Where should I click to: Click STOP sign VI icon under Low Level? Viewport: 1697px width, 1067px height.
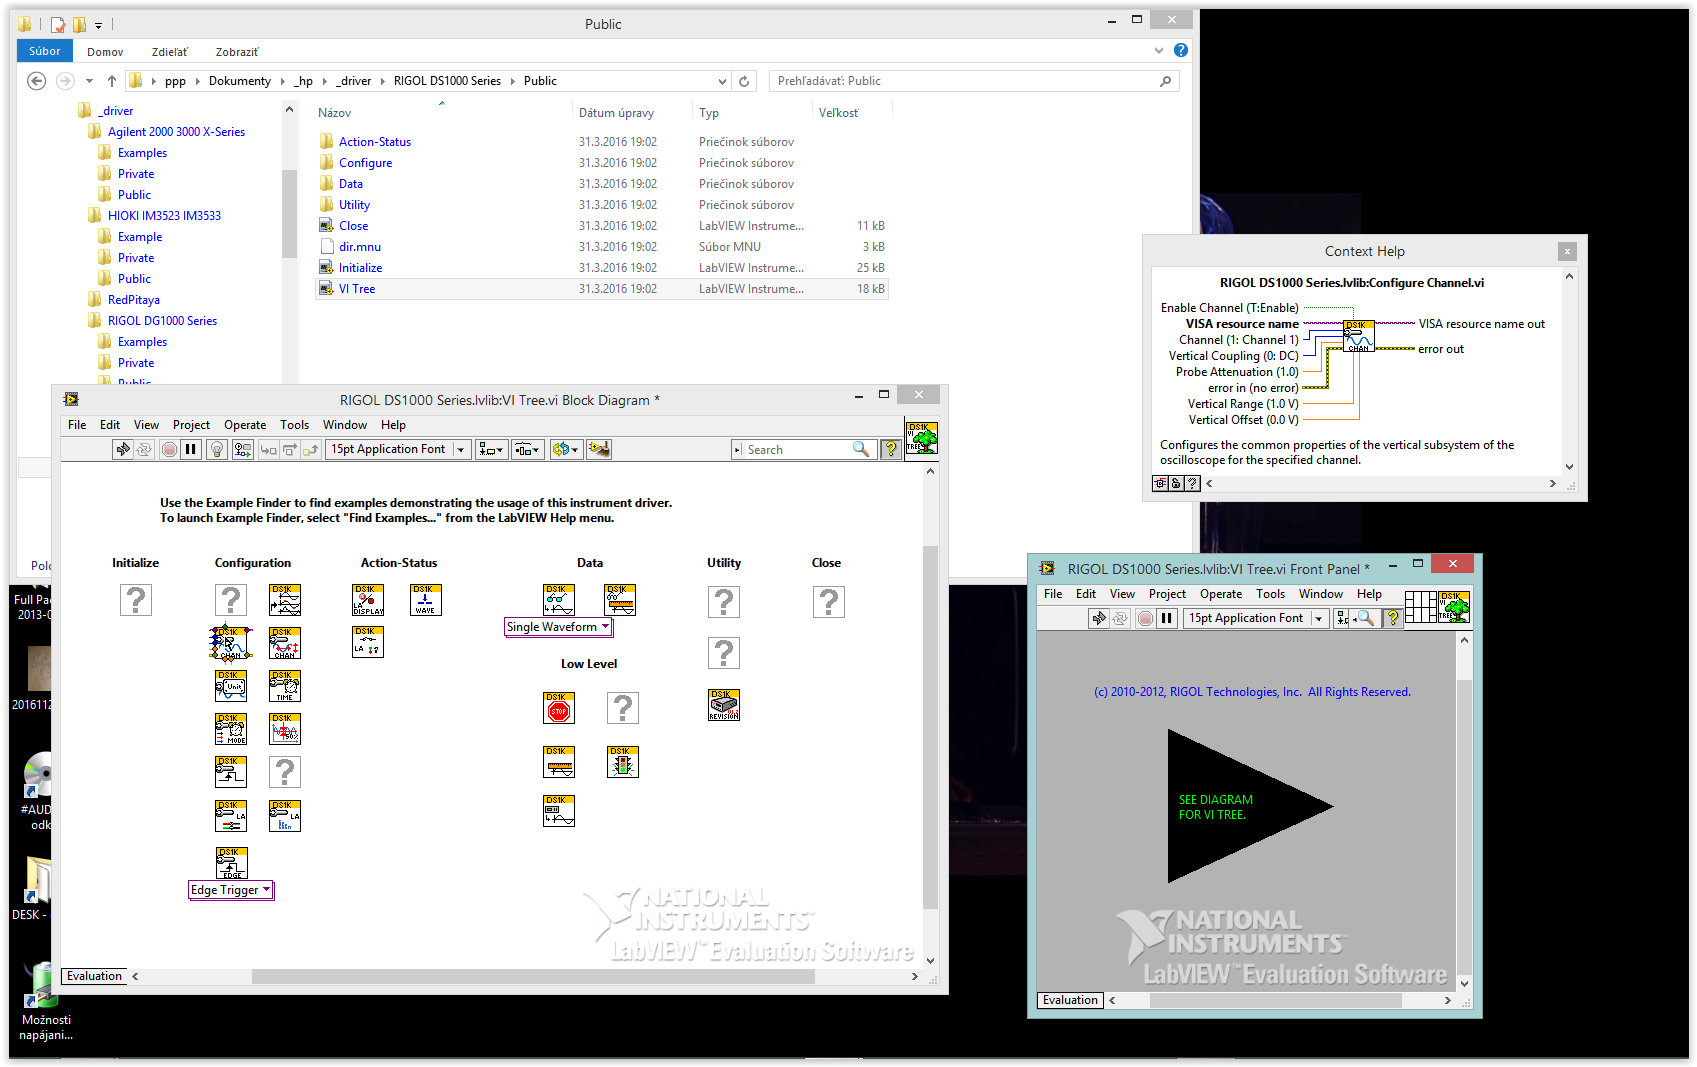click(x=559, y=708)
